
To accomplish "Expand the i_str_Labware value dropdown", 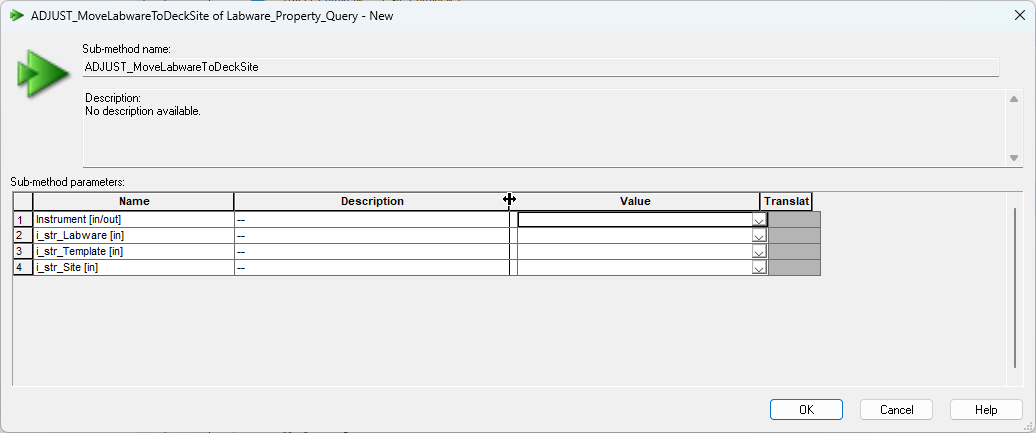I will coord(759,236).
